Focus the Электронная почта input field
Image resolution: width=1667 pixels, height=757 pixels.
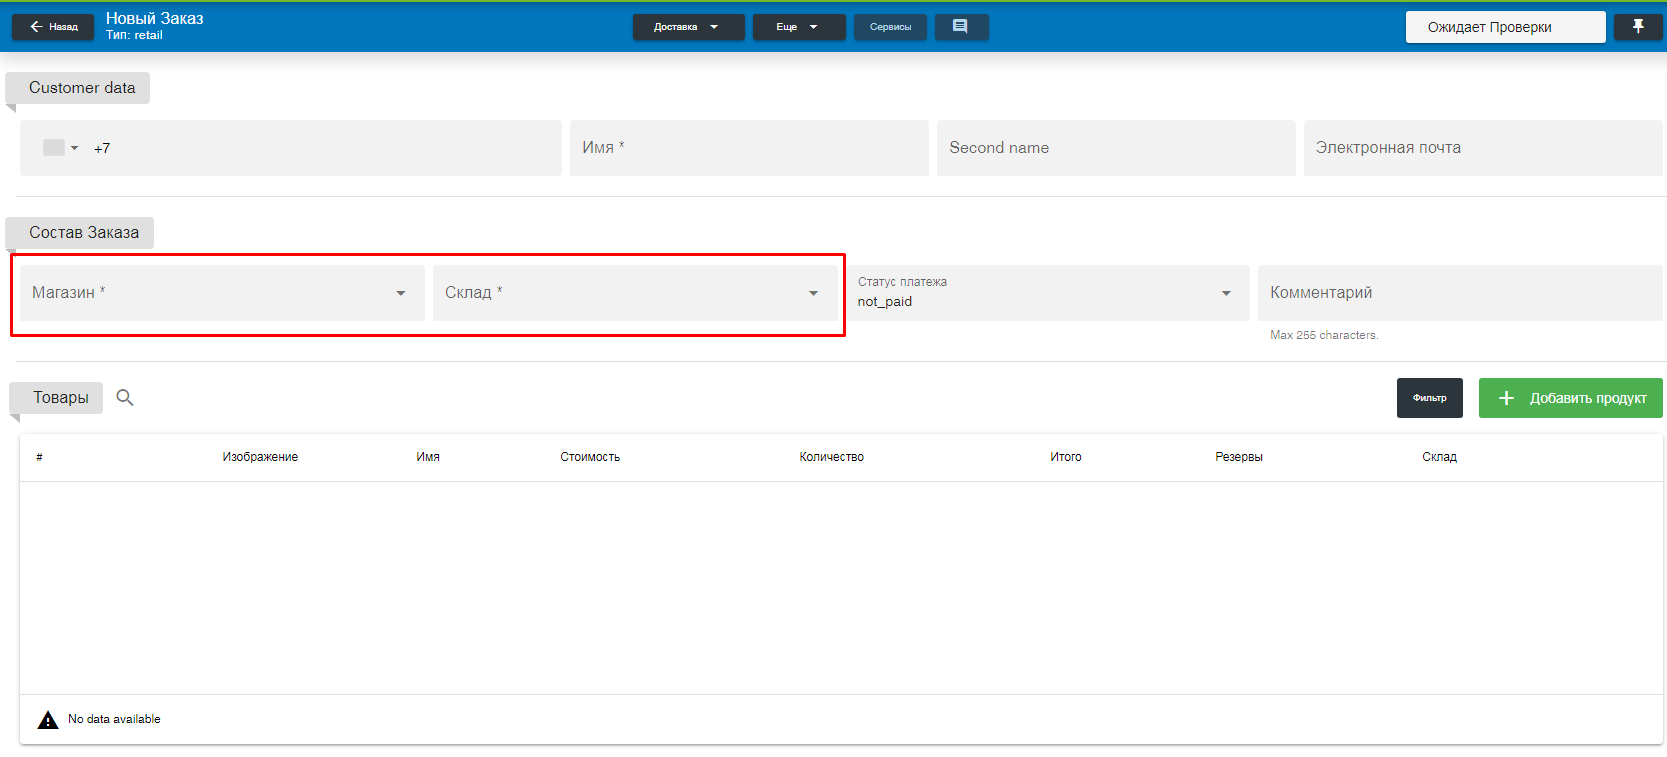1483,148
